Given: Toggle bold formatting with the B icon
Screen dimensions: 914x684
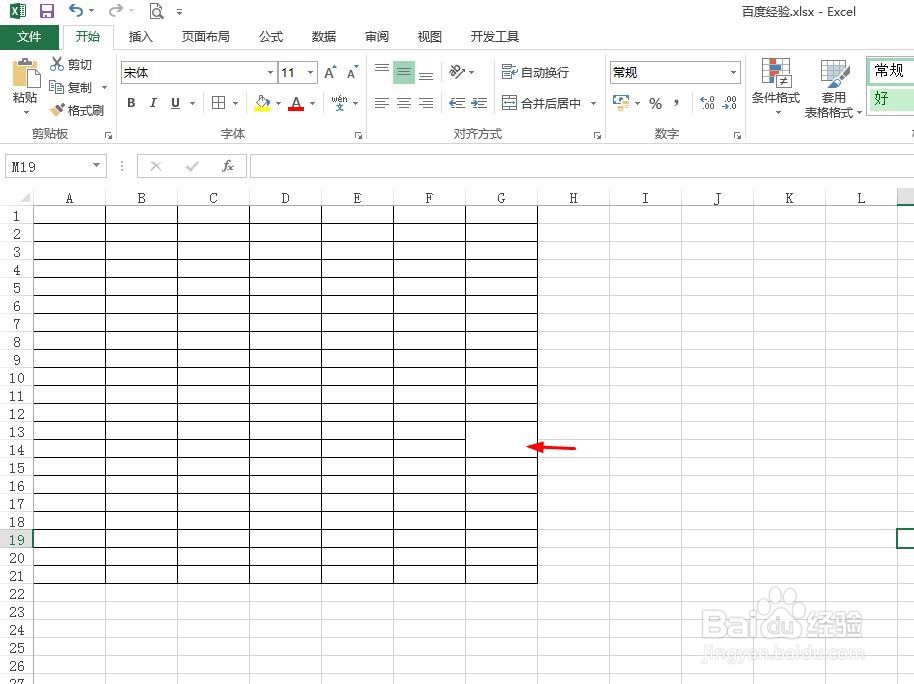Looking at the screenshot, I should (130, 102).
